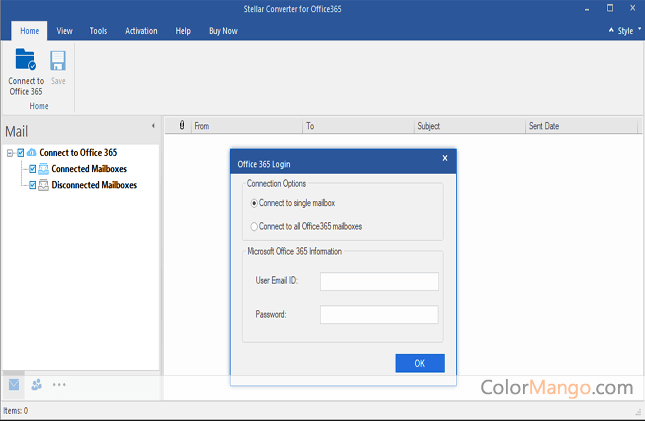
Task: Open the Buy Now tab
Action: [223, 31]
